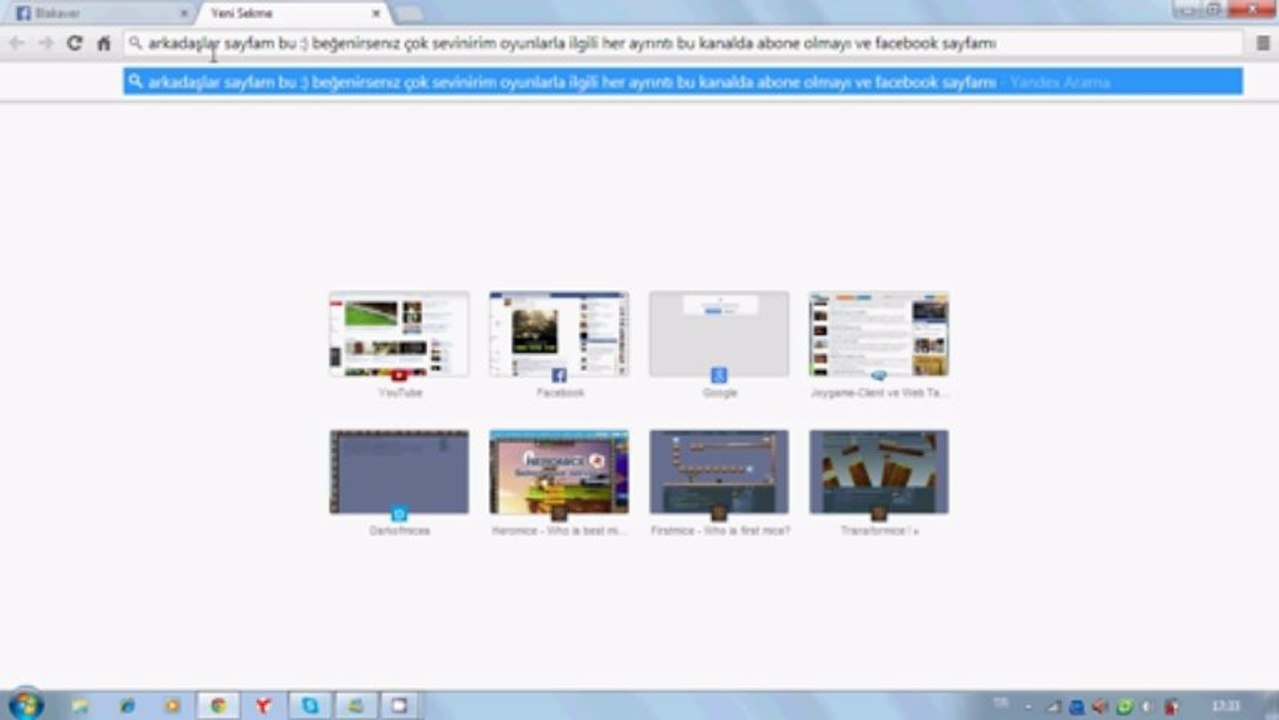Image resolution: width=1279 pixels, height=720 pixels.
Task: Open the Windows Start menu
Action: coord(24,705)
